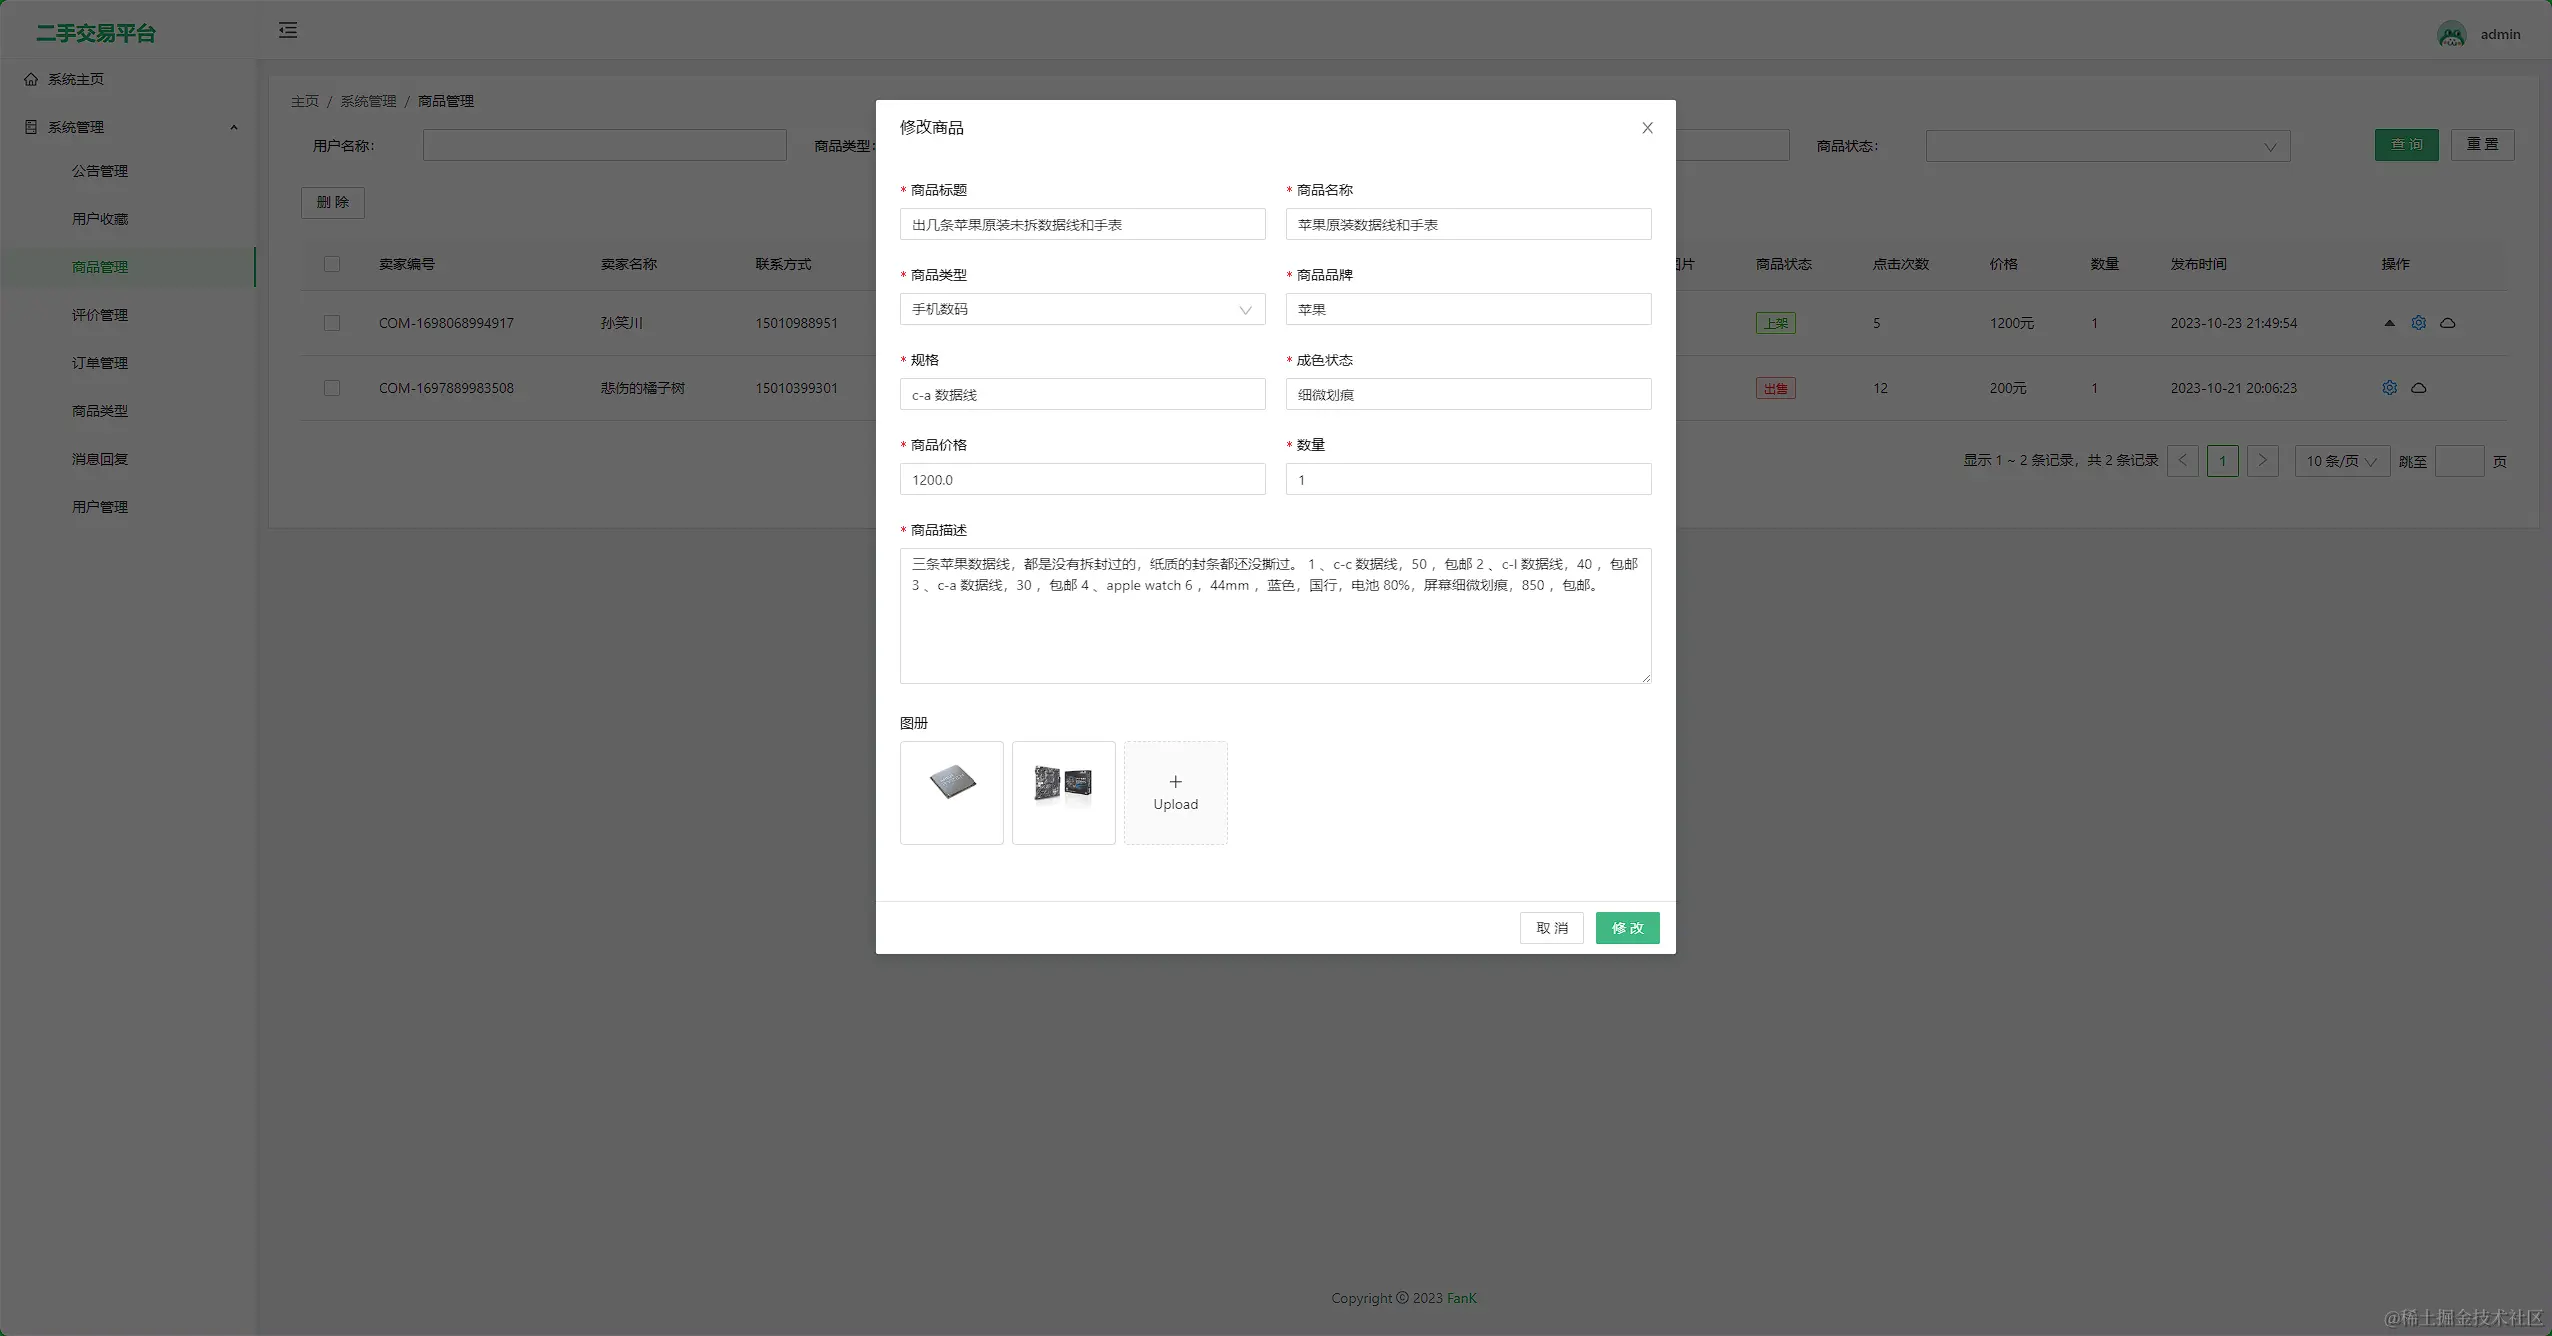
Task: Click the green 修改 submit button
Action: coord(1627,928)
